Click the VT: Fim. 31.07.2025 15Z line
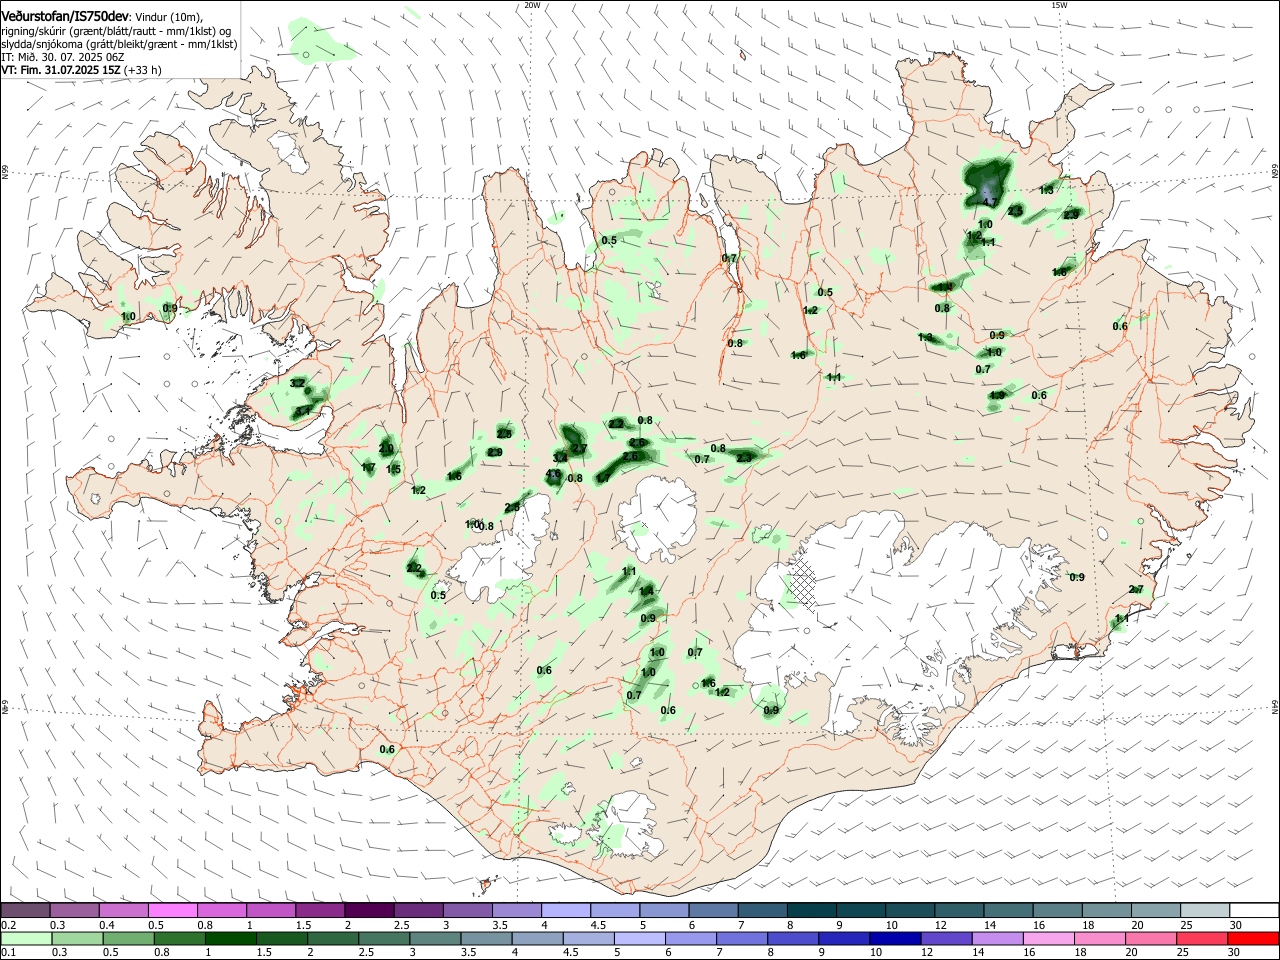 (61, 70)
